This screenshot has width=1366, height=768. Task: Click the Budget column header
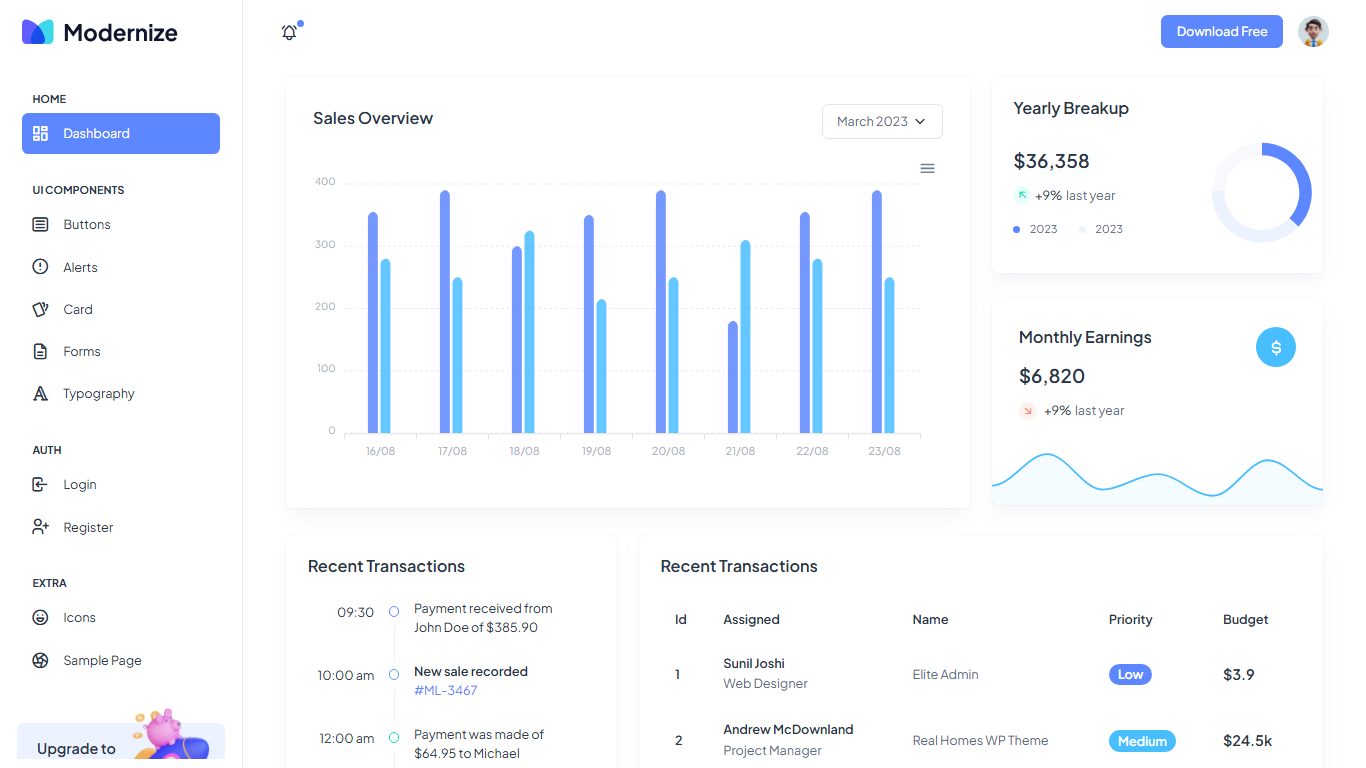(1245, 619)
